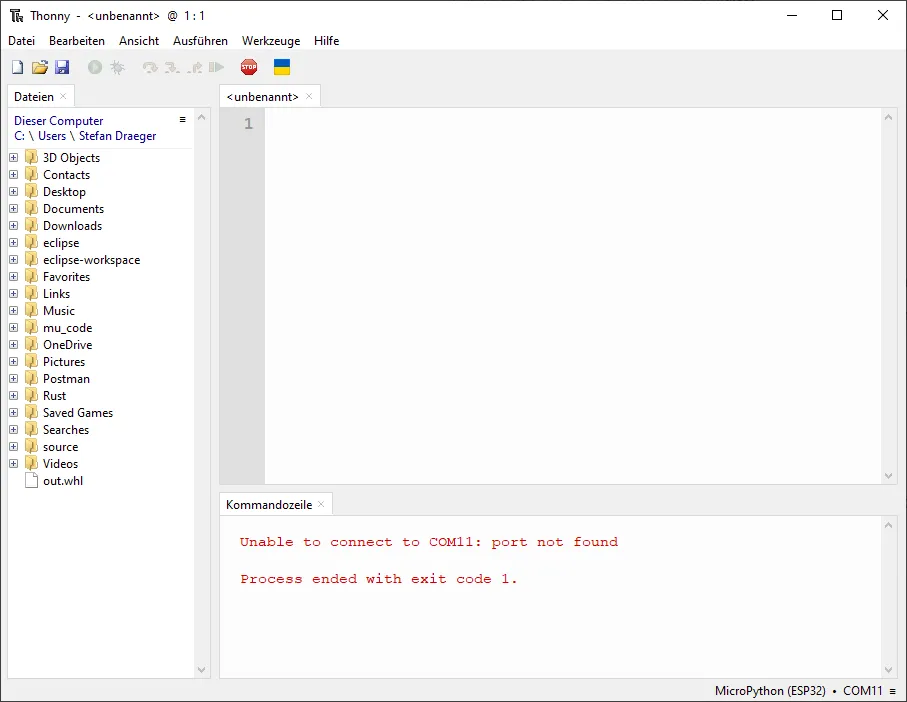Select the out.whl file

click(x=63, y=481)
